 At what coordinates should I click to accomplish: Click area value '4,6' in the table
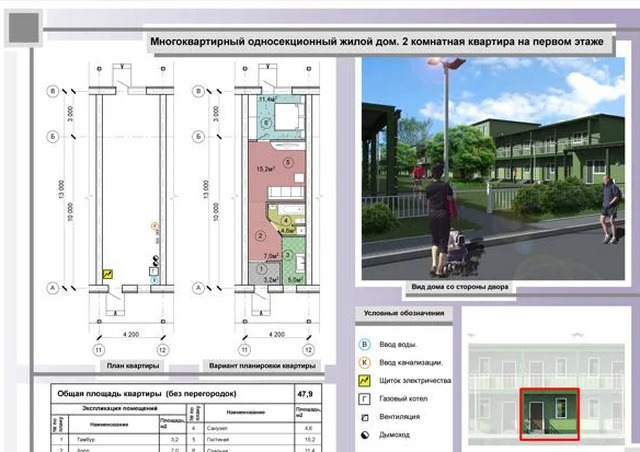pos(309,428)
